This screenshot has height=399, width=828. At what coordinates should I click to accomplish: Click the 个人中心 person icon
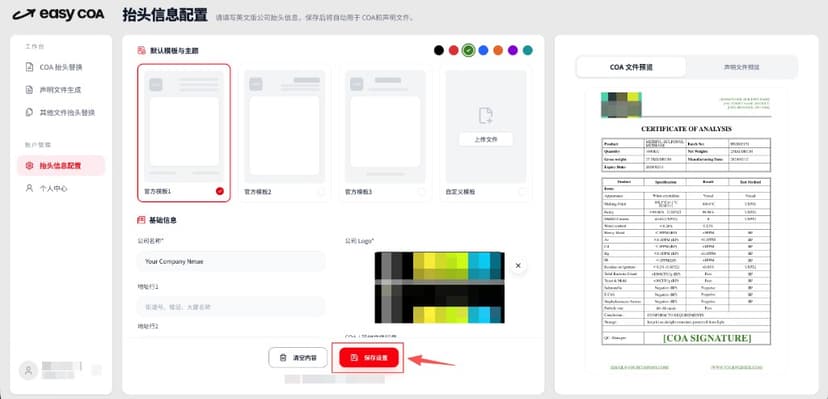tap(30, 188)
